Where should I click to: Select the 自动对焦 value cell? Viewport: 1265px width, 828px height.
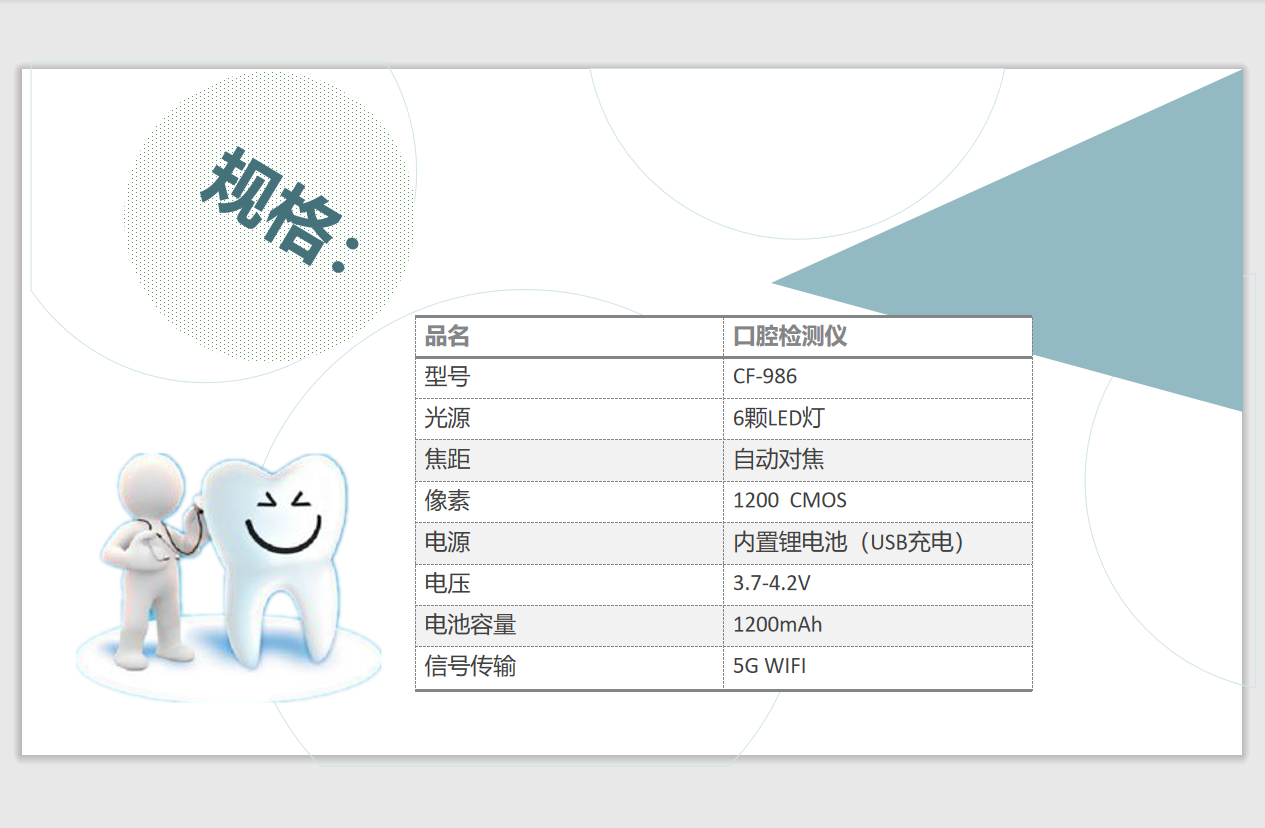[x=877, y=460]
